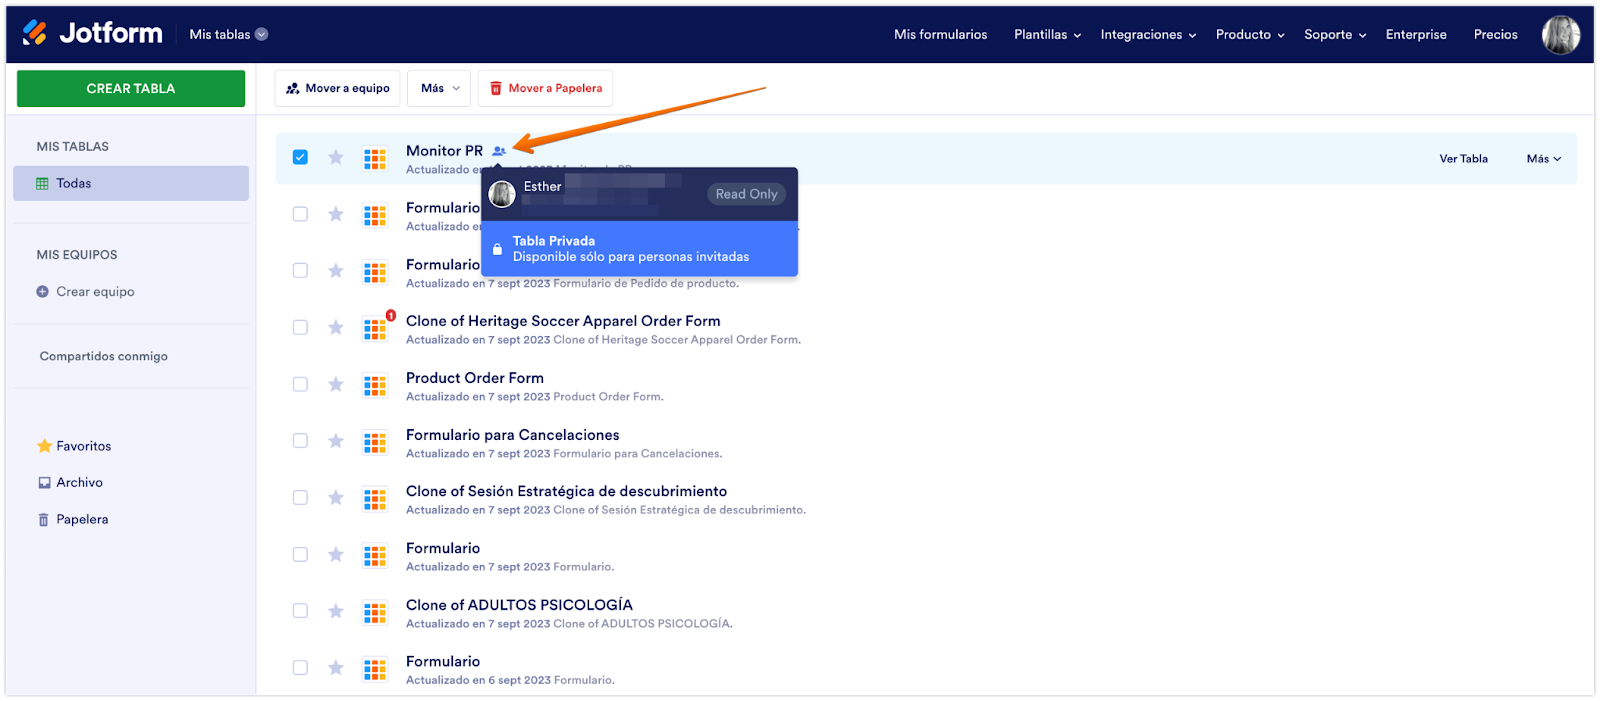Open Clone of Sesión Estratégica de descubrimiento

(566, 491)
